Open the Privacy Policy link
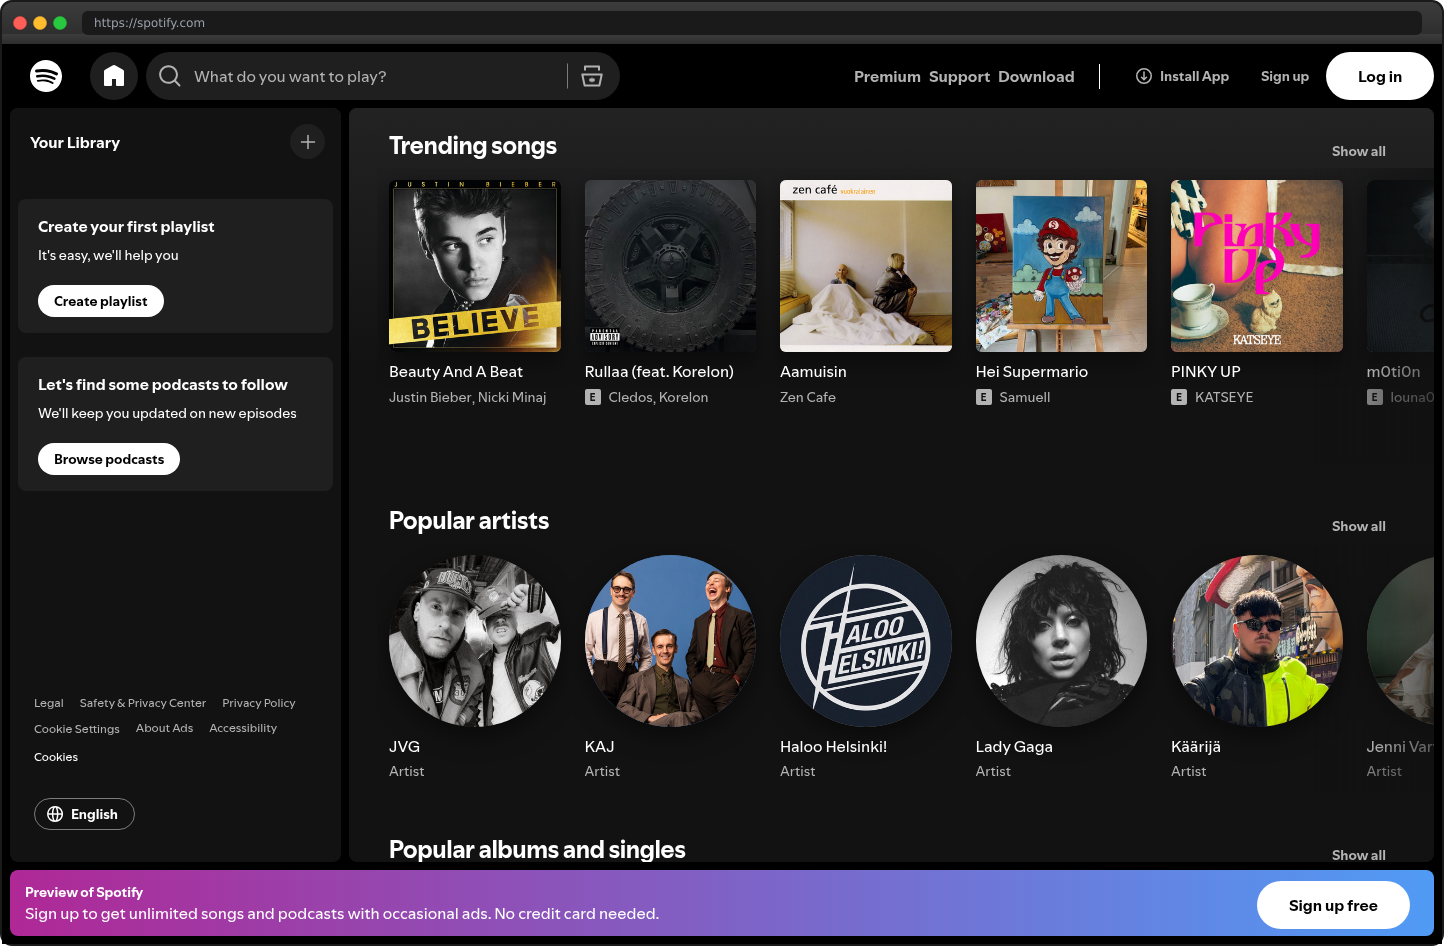The width and height of the screenshot is (1444, 946). point(258,703)
